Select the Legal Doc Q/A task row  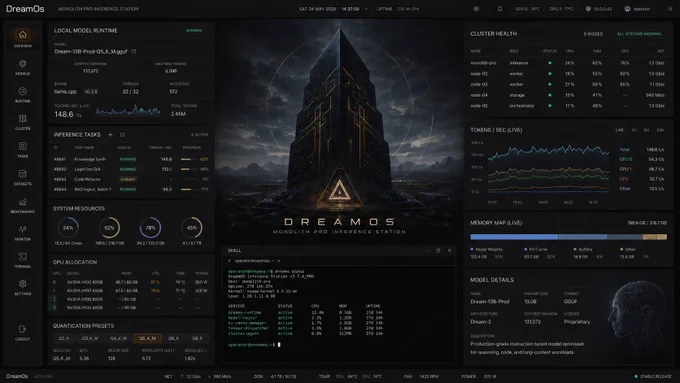tap(131, 169)
